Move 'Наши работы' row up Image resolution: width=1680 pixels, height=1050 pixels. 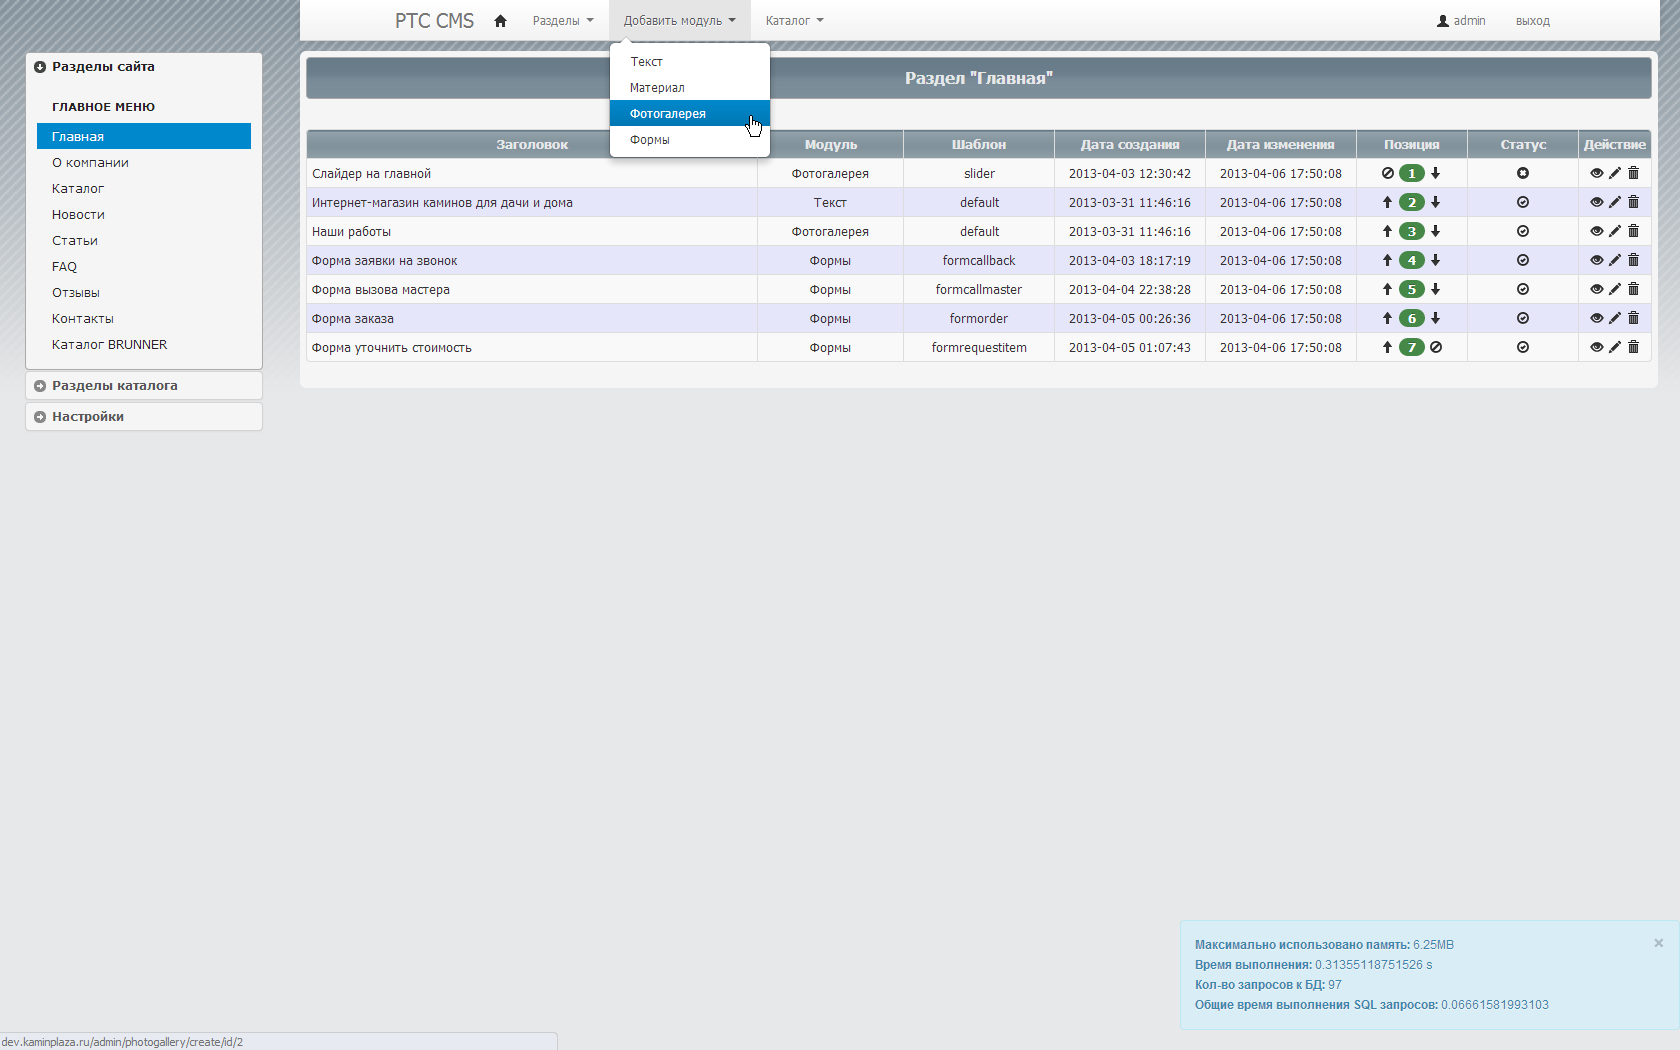(1387, 231)
